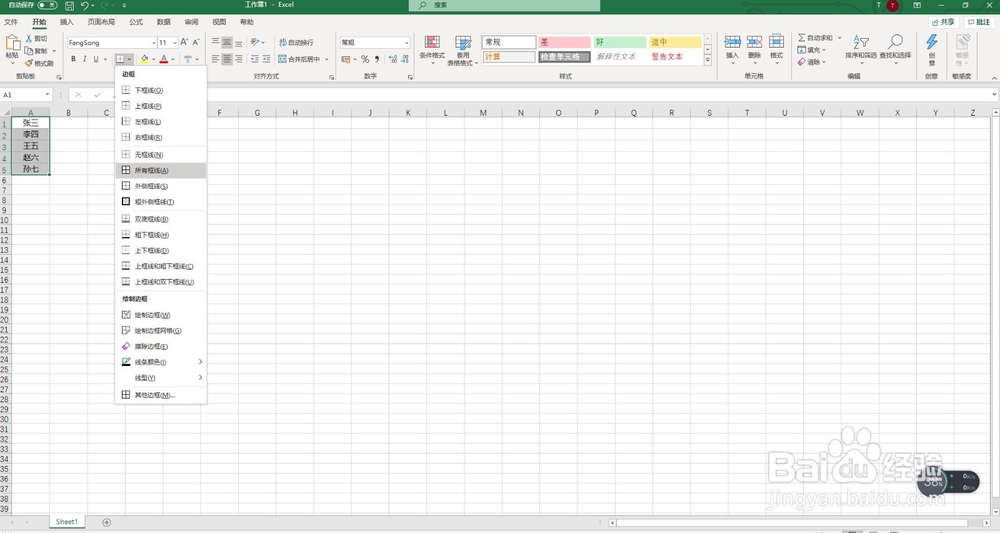Apply the Neutral (适中) yellow cell style
This screenshot has height=533, width=1000.
[675, 42]
